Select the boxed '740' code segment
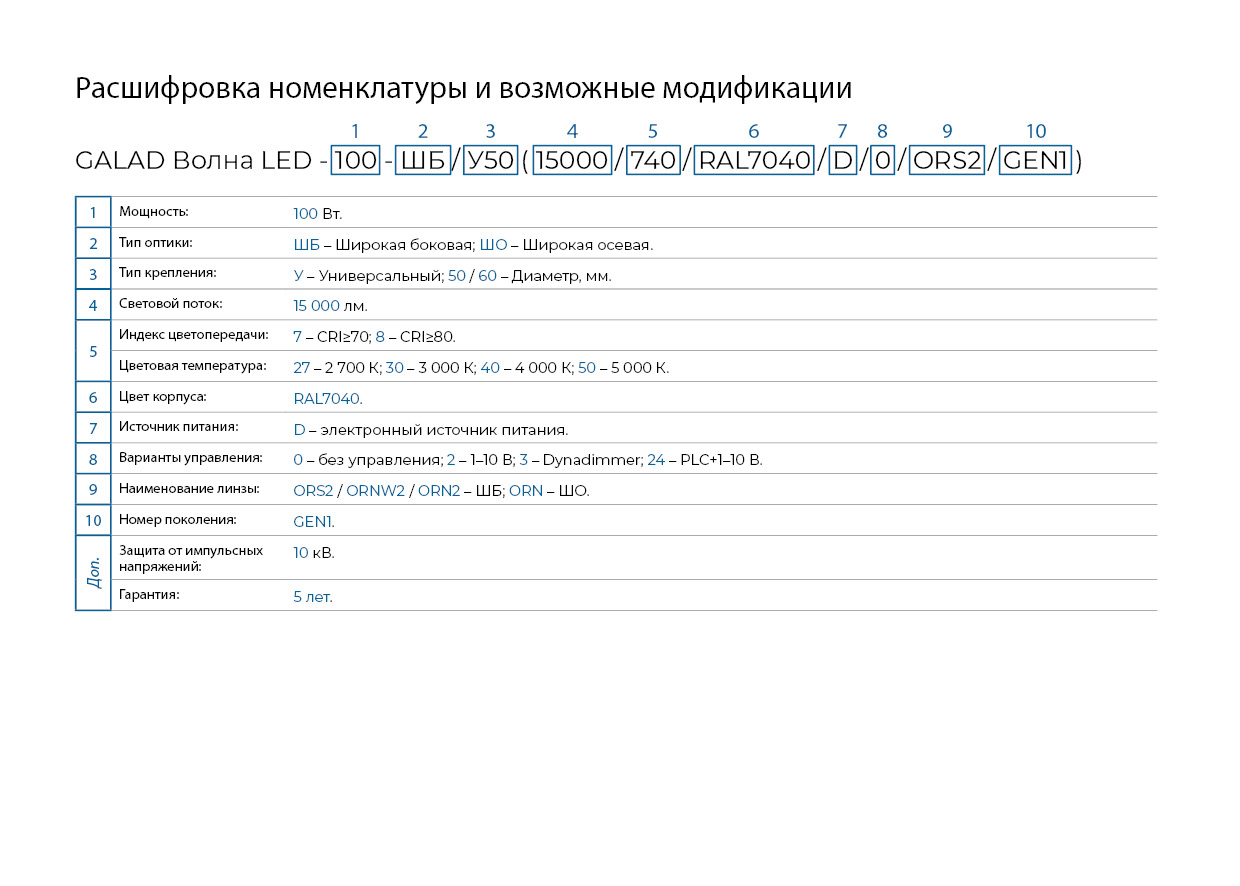 coord(653,161)
